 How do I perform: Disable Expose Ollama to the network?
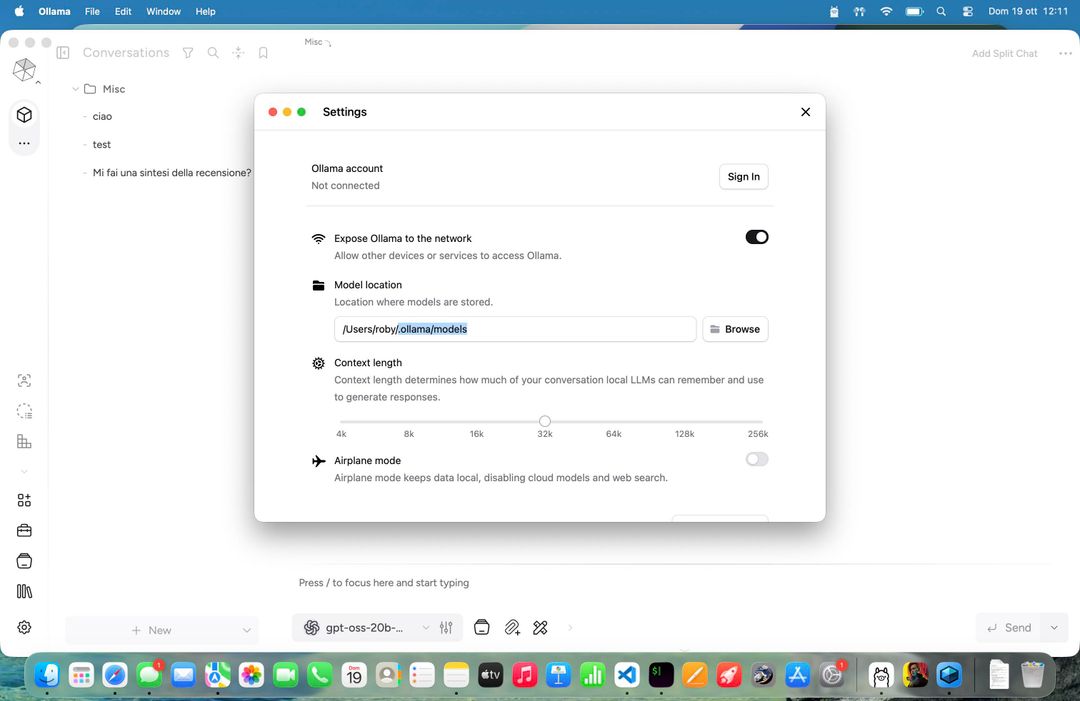tap(757, 237)
